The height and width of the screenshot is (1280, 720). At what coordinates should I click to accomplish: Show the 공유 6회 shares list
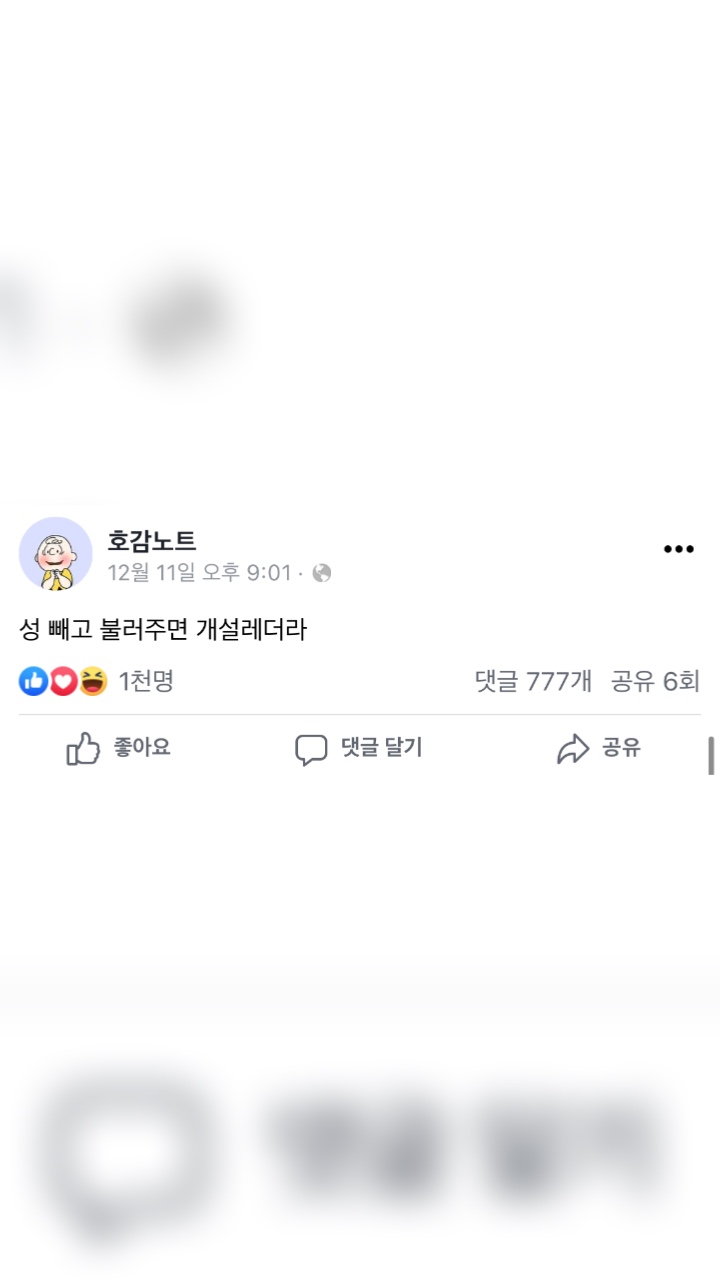point(655,682)
